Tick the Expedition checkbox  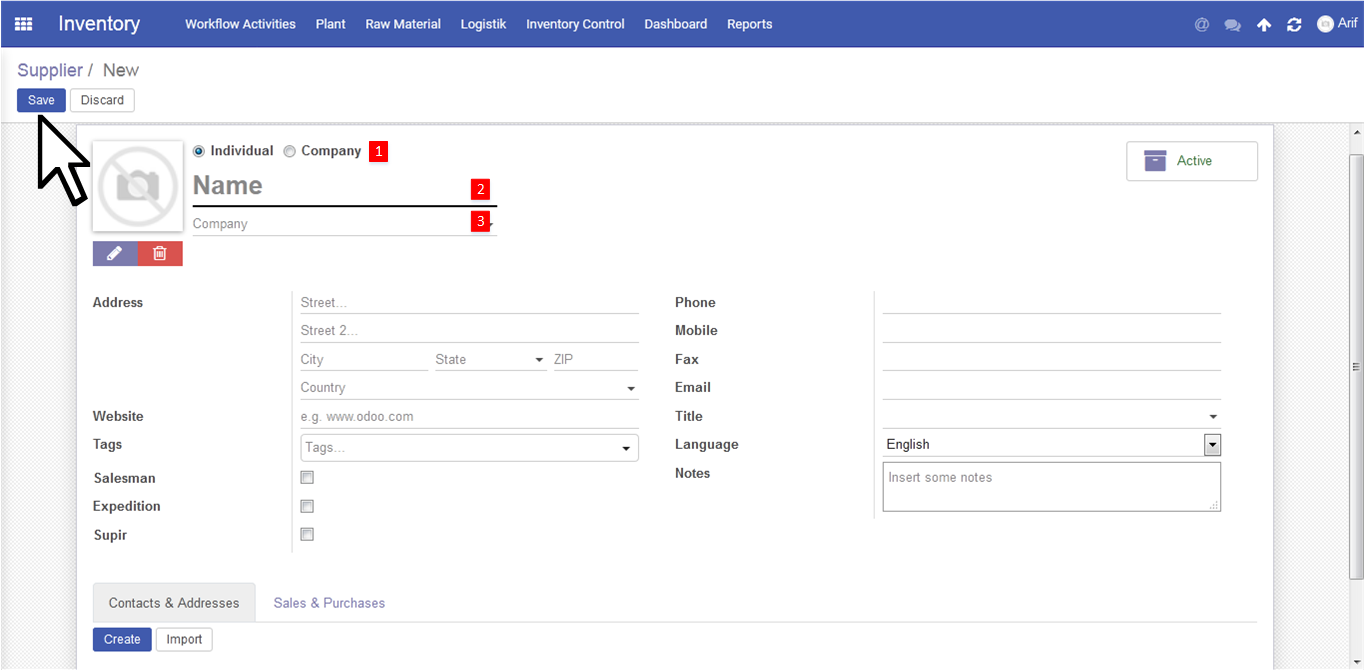(307, 506)
